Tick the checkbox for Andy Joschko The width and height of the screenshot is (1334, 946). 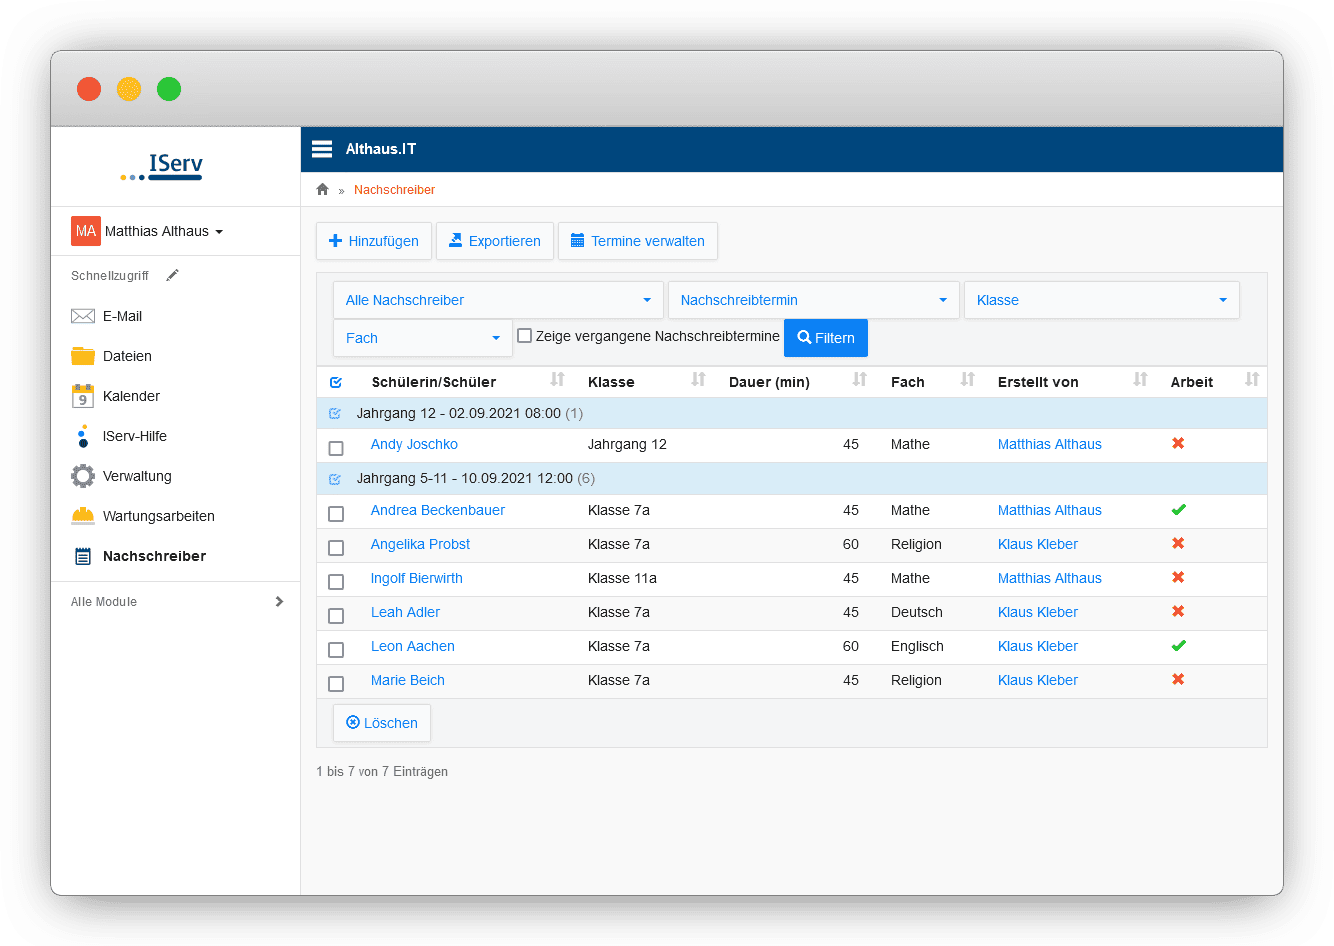pos(336,448)
